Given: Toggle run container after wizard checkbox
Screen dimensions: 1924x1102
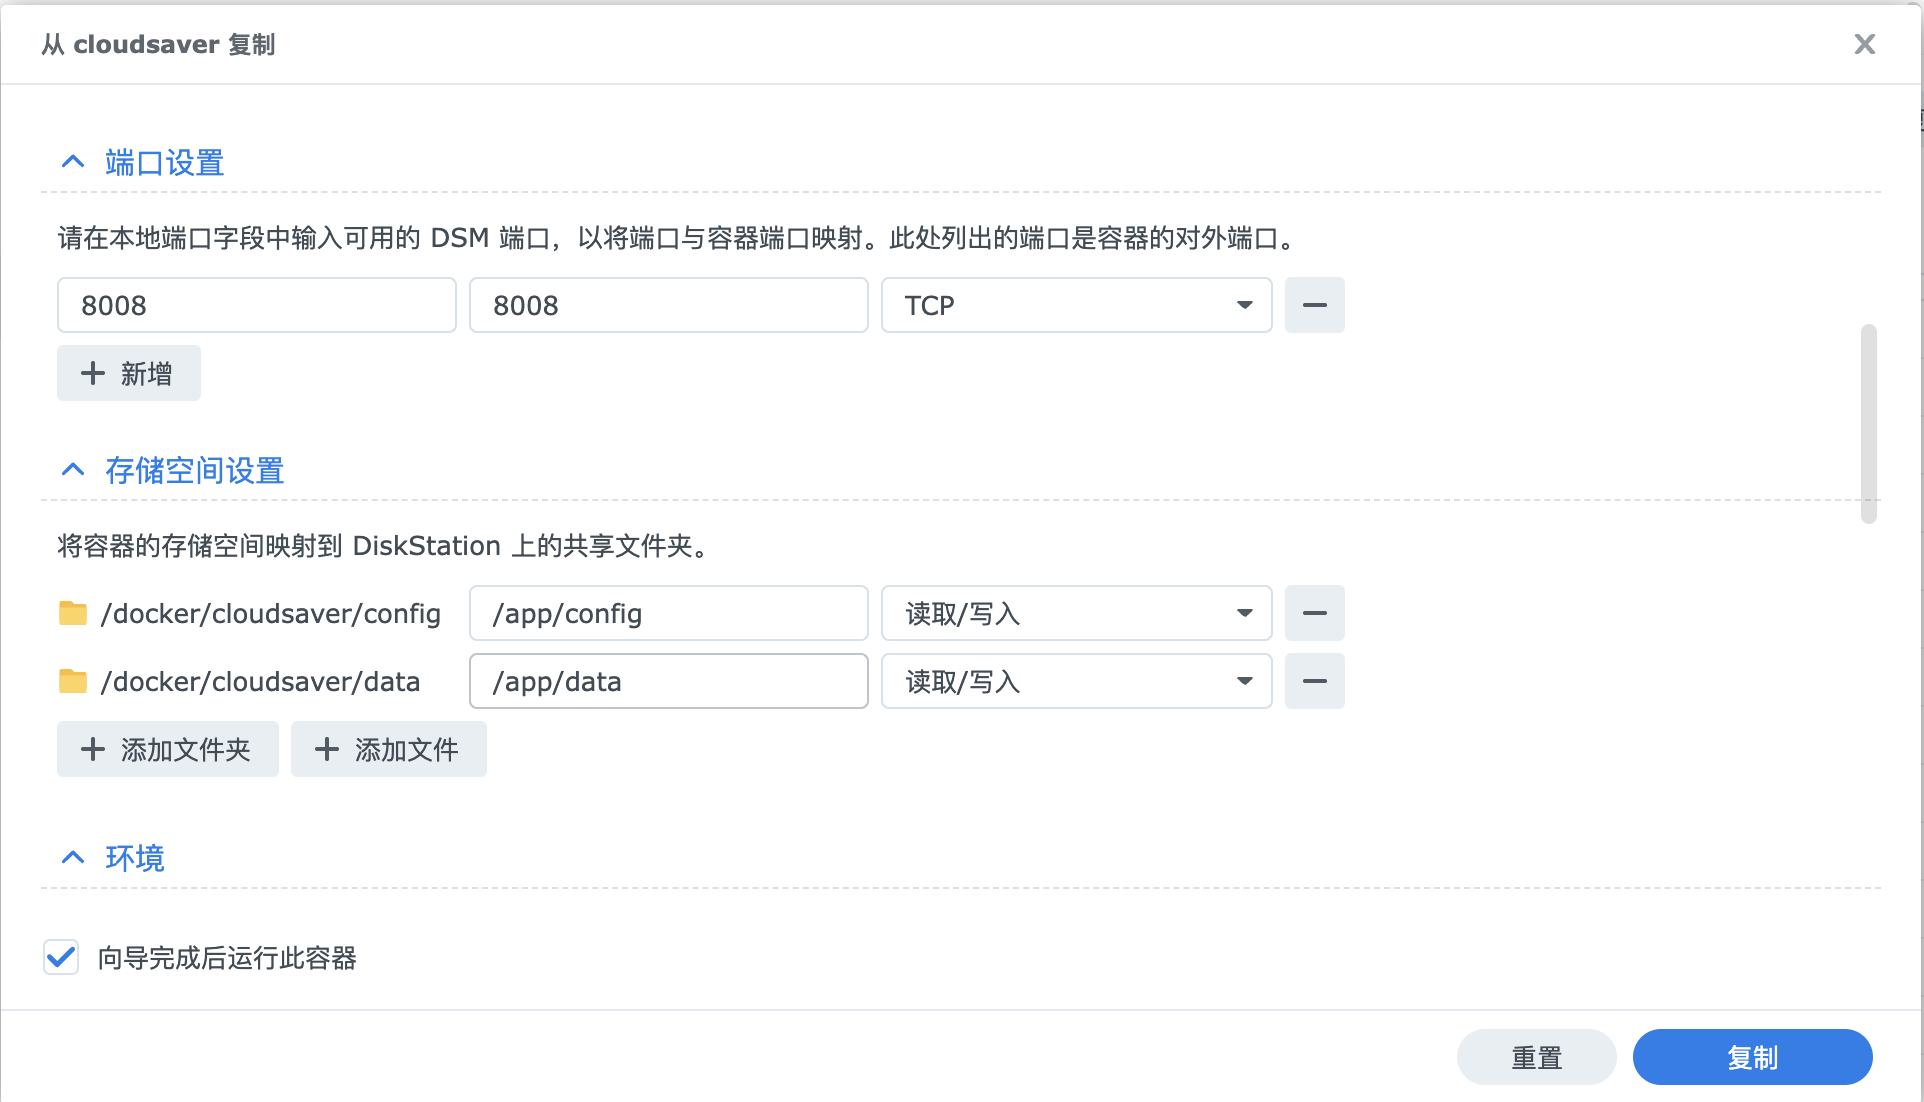Looking at the screenshot, I should [x=61, y=957].
